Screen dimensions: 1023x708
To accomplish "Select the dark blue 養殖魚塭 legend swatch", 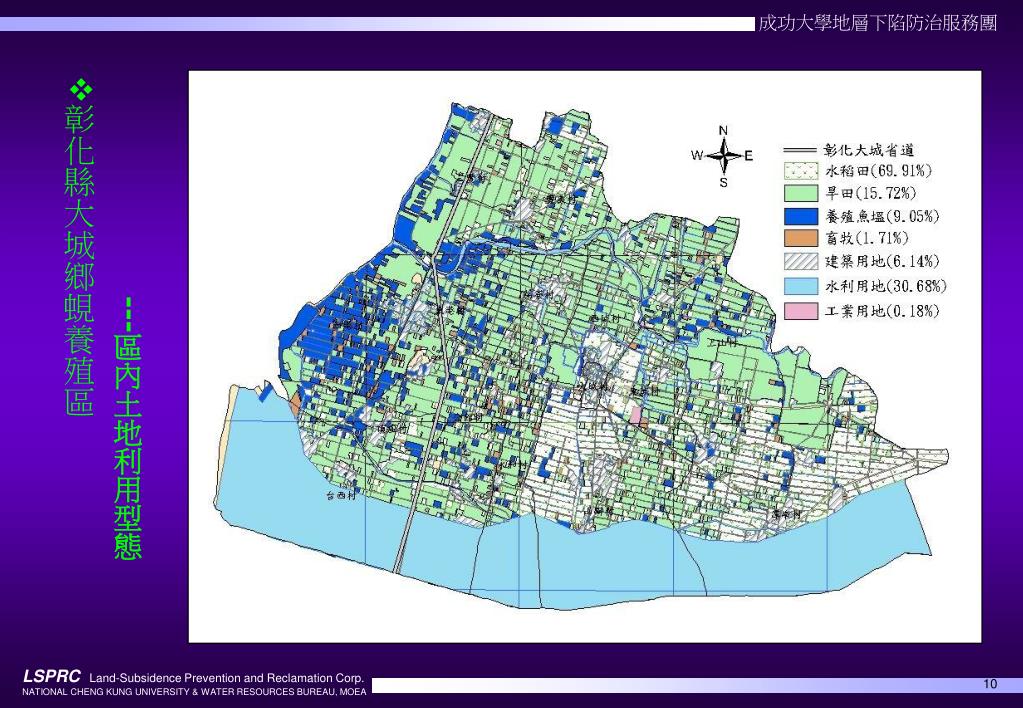I will 800,216.
